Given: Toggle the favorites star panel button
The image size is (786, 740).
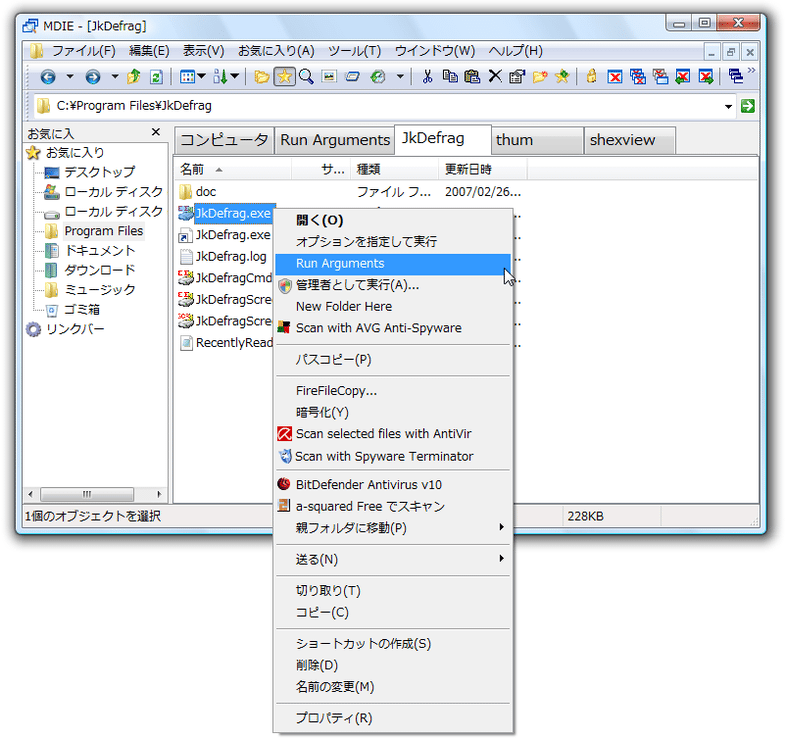Looking at the screenshot, I should pyautogui.click(x=284, y=77).
